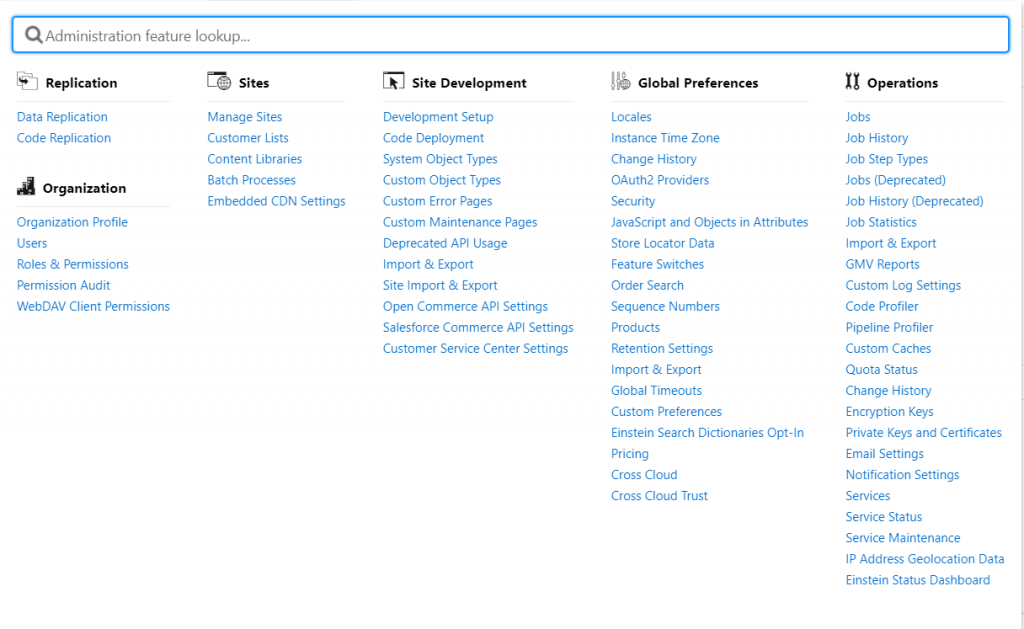This screenshot has height=629, width=1024.
Task: Open Development Setup
Action: pyautogui.click(x=438, y=117)
